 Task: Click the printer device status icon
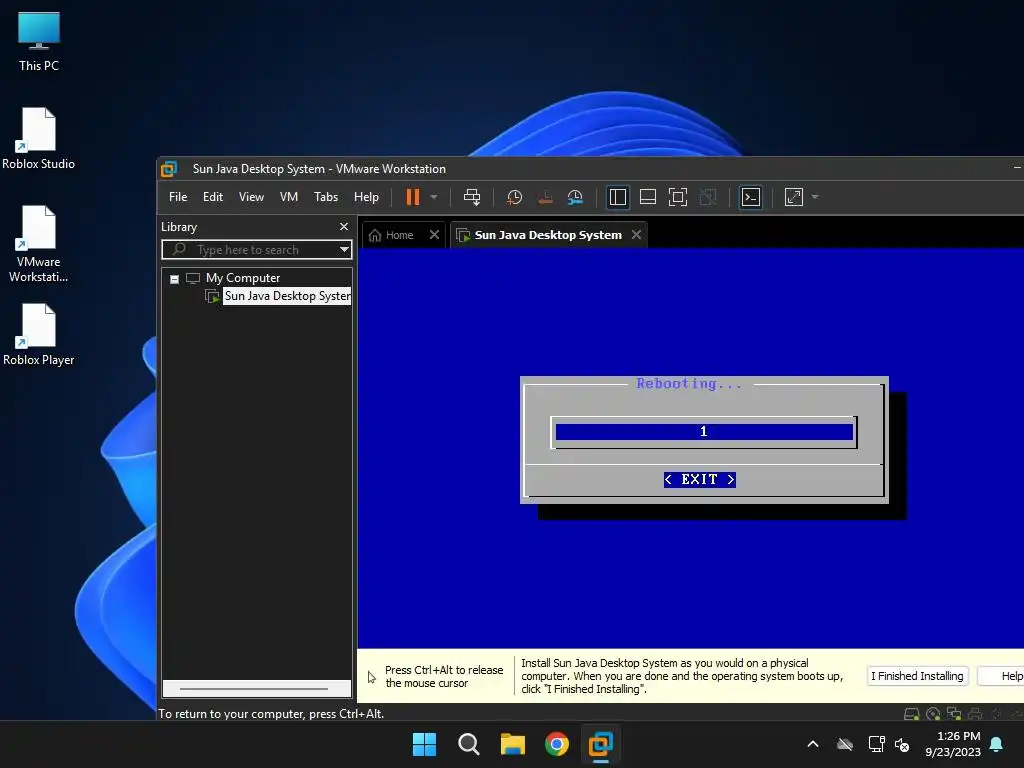pyautogui.click(x=975, y=714)
